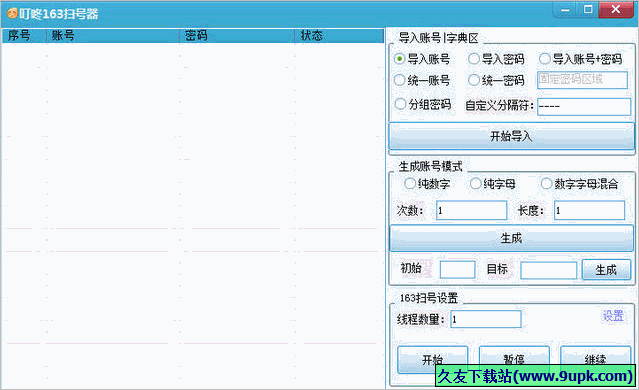The height and width of the screenshot is (390, 639).
Task: Click the 长度 input field
Action: [x=589, y=210]
